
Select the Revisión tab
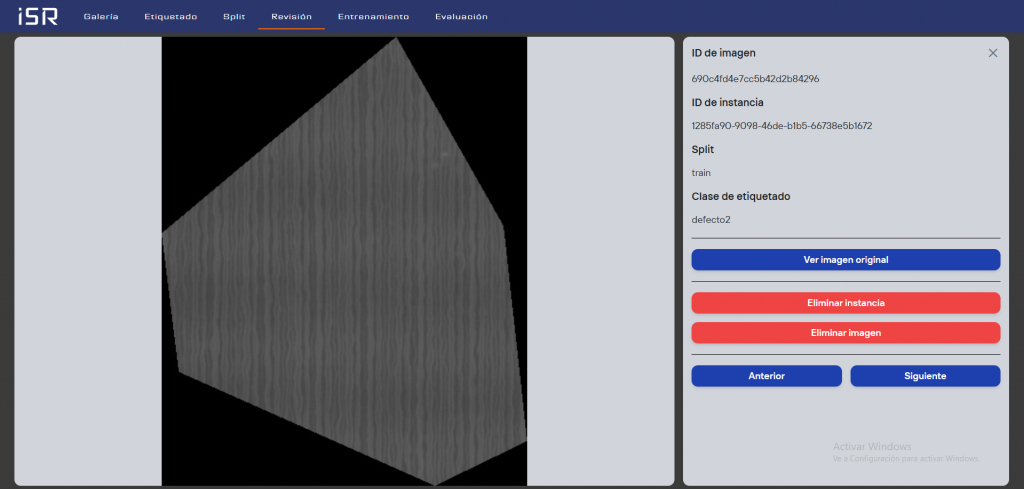coord(291,17)
